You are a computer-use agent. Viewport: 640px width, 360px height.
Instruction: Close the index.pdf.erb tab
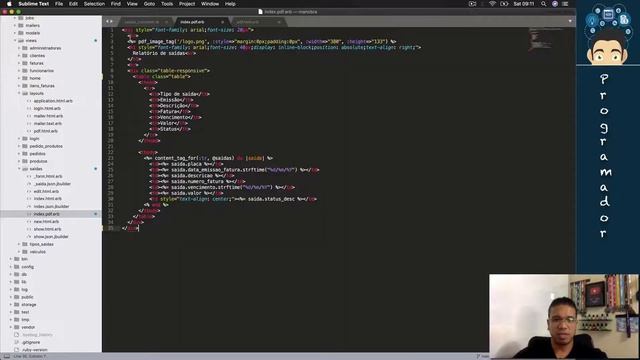click(222, 22)
